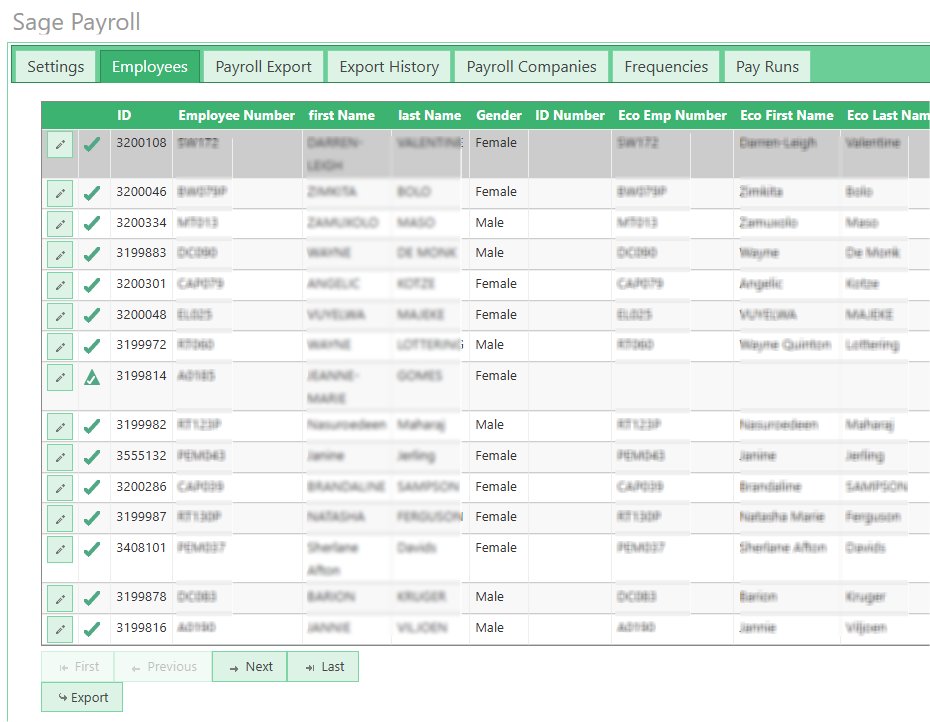Sort by last Name column header
The width and height of the screenshot is (930, 722).
pyautogui.click(x=429, y=115)
